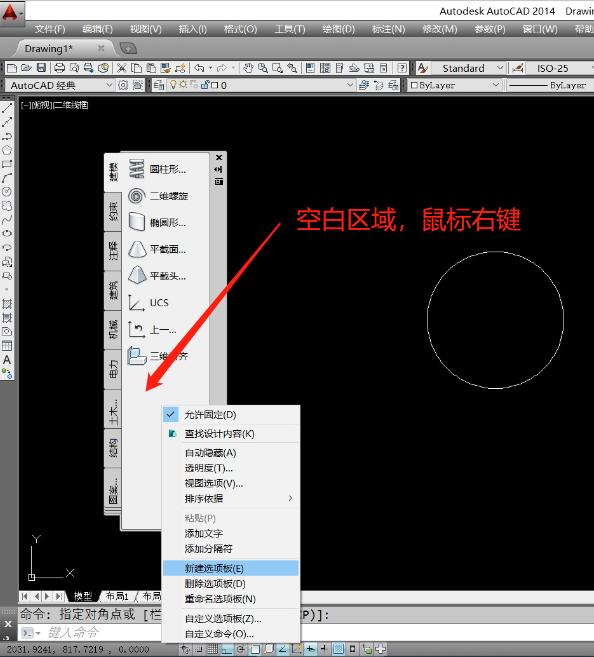The height and width of the screenshot is (657, 594).
Task: Click the palette properties menu icon
Action: (x=219, y=181)
